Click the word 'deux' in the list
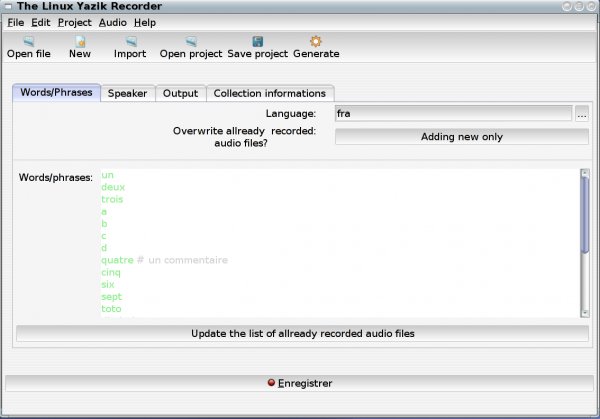 pyautogui.click(x=113, y=187)
